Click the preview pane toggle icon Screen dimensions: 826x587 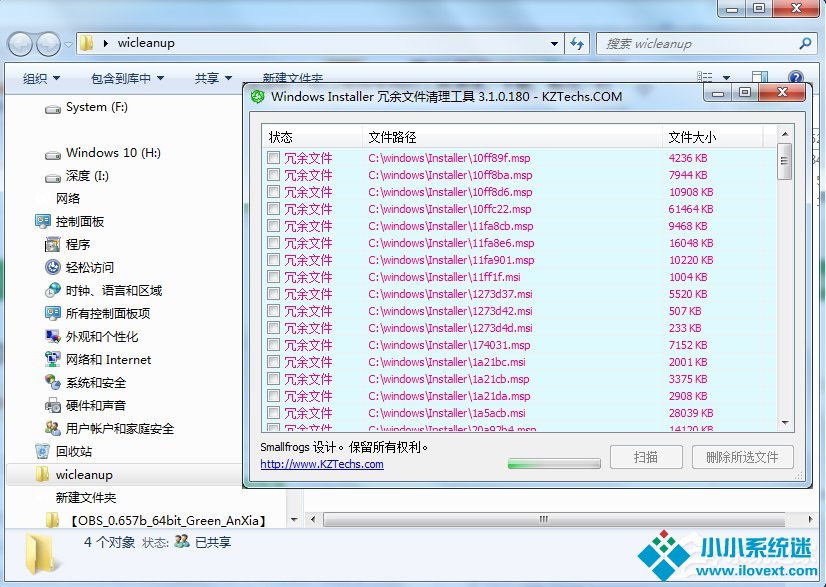click(x=760, y=77)
